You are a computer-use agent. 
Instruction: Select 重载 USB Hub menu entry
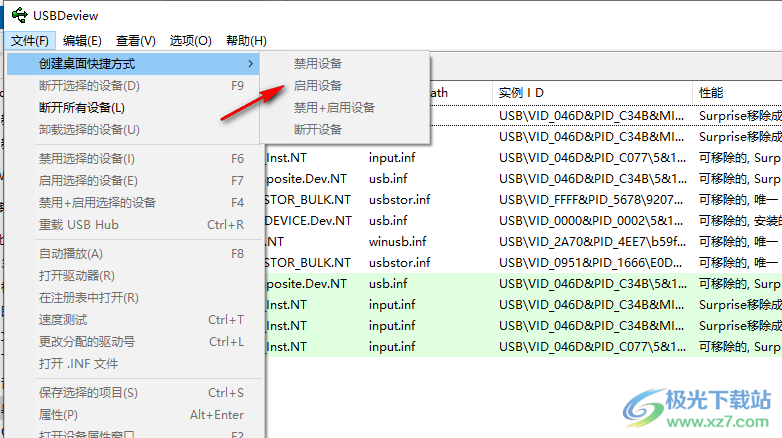133,224
